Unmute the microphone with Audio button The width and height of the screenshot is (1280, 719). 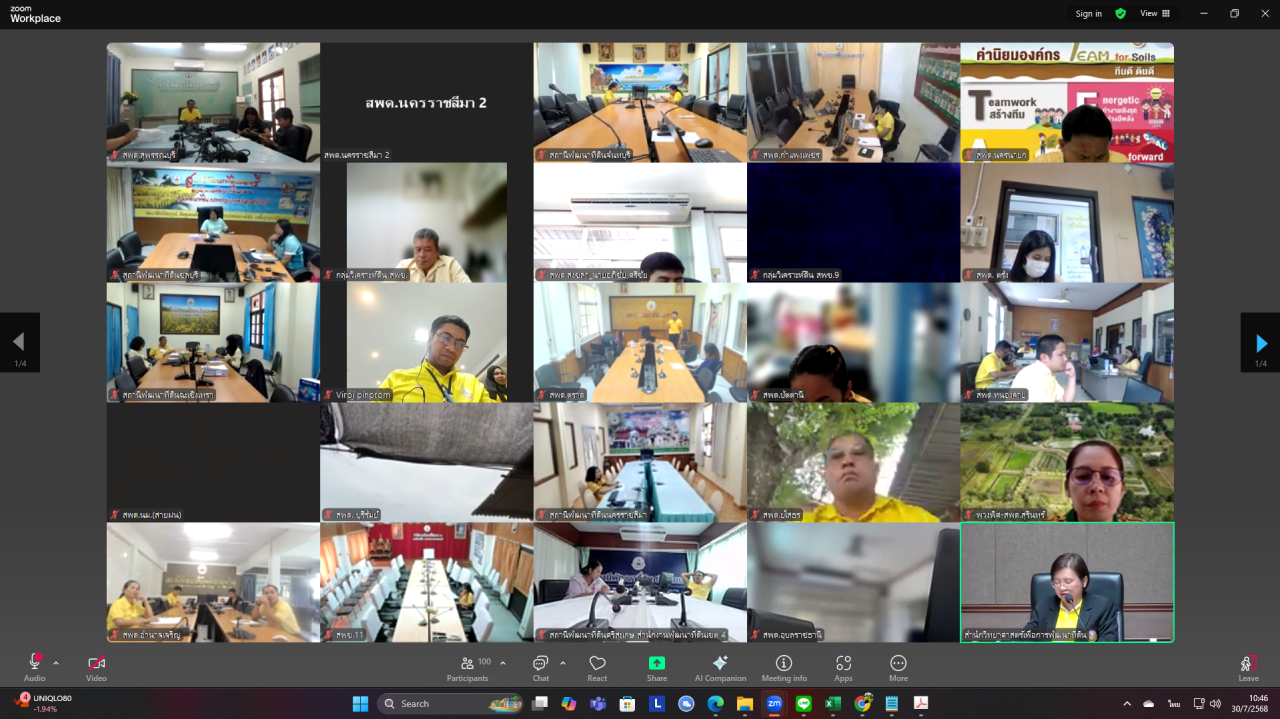click(35, 666)
